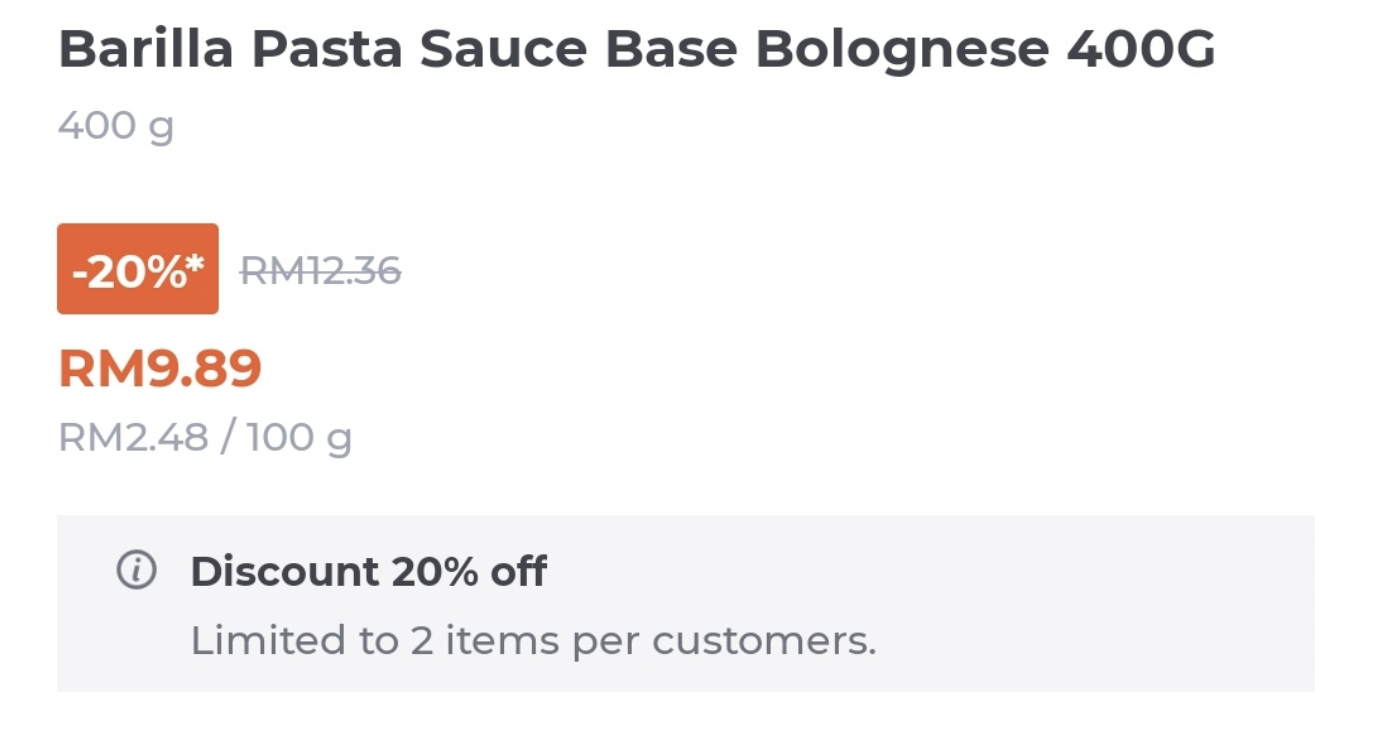Click the gray "400 g" weight subtitle
The width and height of the screenshot is (1392, 738).
[x=116, y=126]
